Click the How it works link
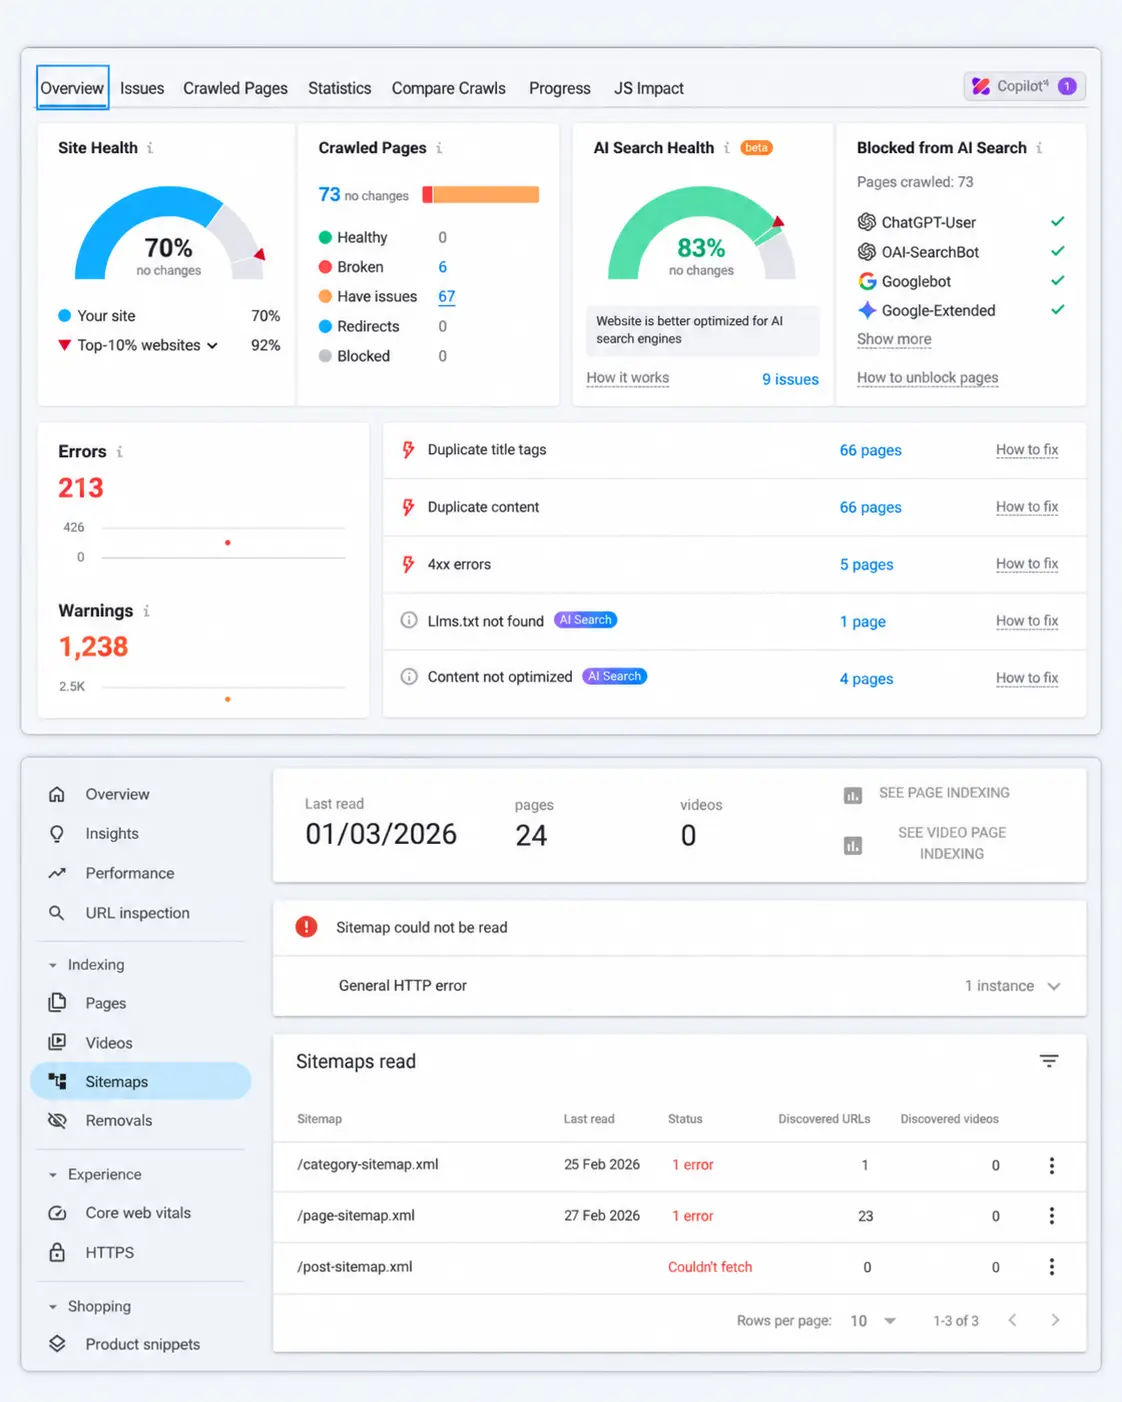1122x1402 pixels. 628,378
